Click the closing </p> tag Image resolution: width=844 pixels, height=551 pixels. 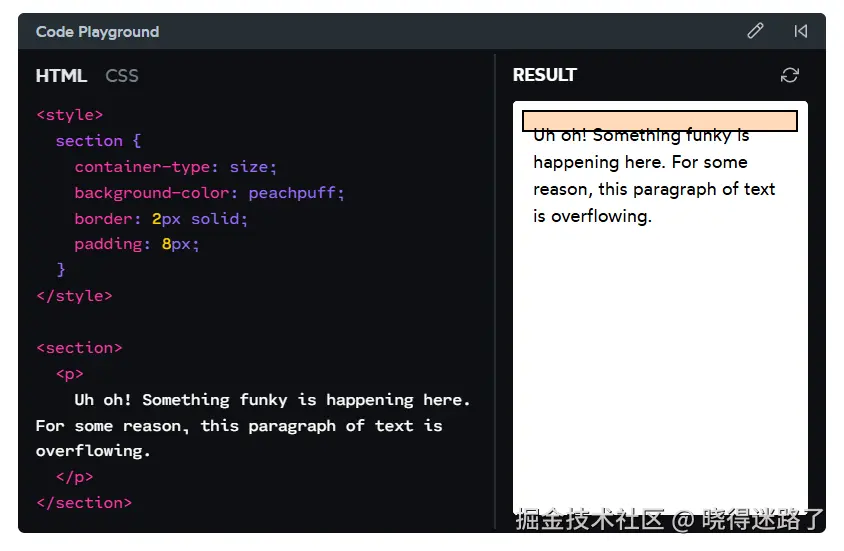(74, 477)
